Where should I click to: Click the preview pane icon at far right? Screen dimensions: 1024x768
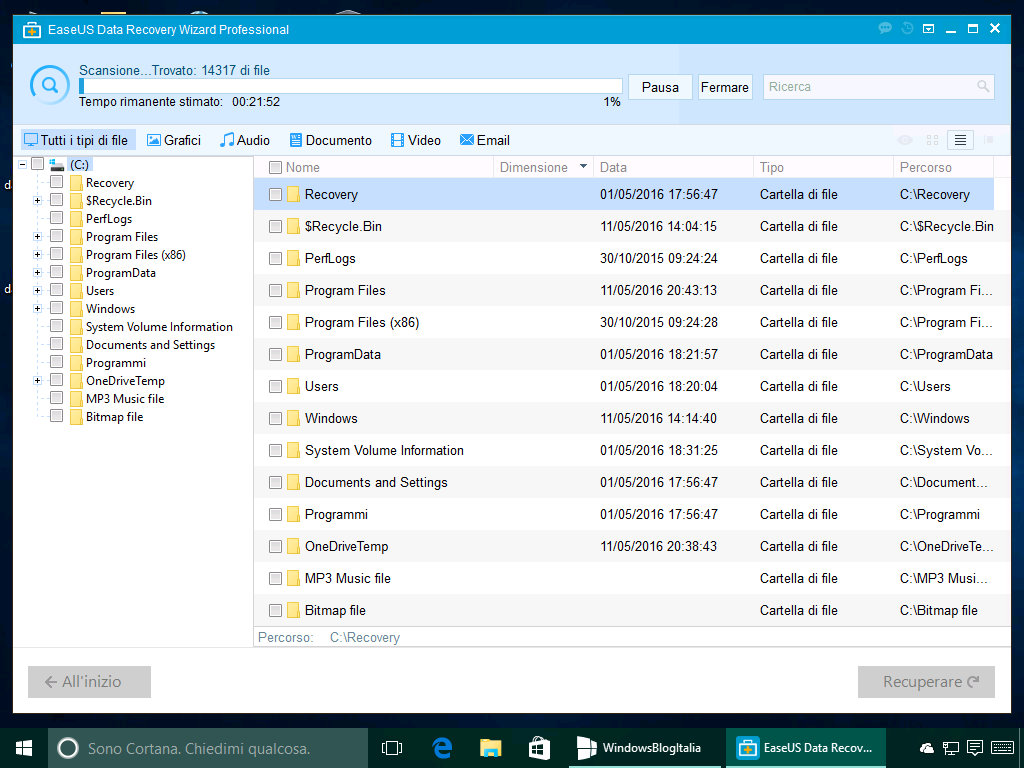[x=989, y=140]
